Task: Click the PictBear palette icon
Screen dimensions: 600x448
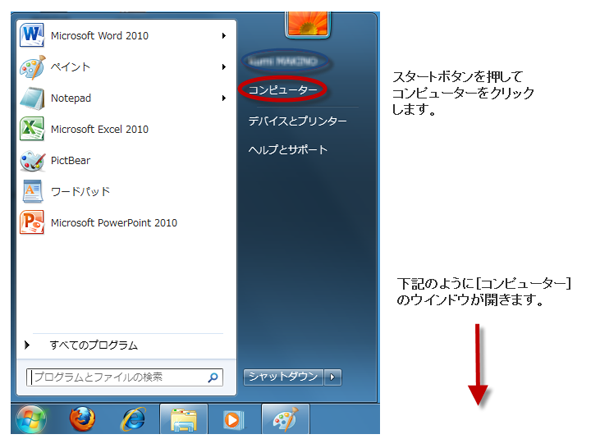Action: tap(32, 160)
